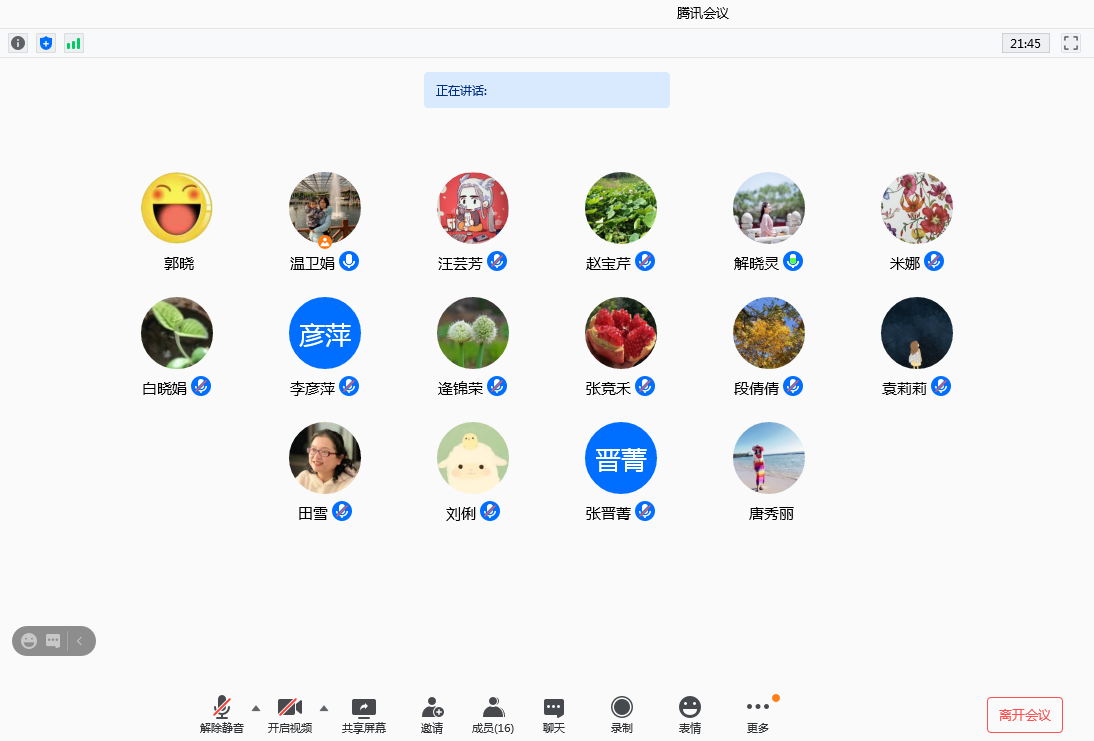Click the blue security shield icon
This screenshot has width=1094, height=741.
tap(46, 43)
